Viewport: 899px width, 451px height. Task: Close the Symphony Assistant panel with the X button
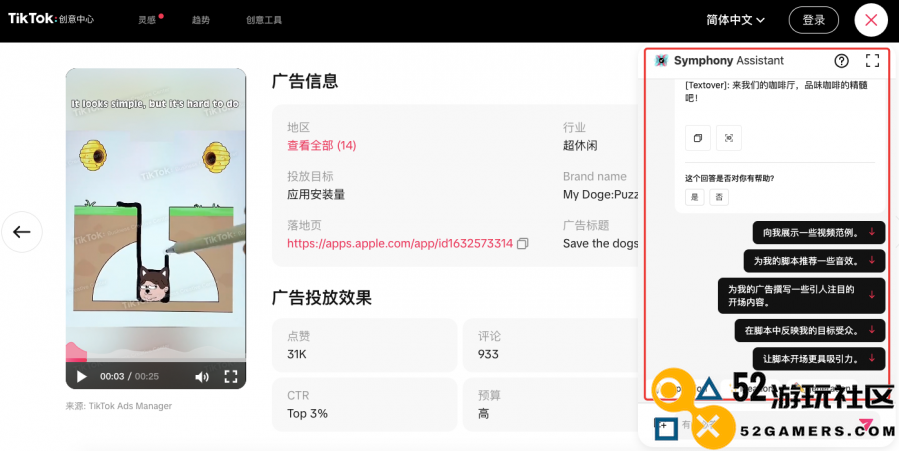coord(871,20)
